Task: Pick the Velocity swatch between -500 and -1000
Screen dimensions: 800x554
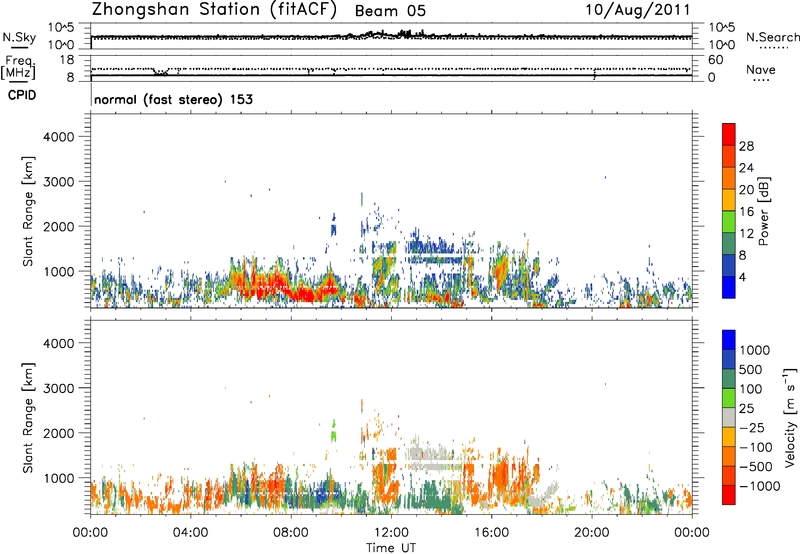Action: point(729,475)
